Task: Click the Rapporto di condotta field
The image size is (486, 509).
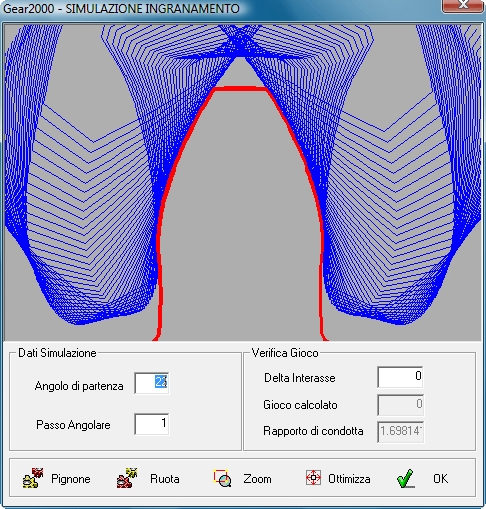Action: tap(400, 432)
